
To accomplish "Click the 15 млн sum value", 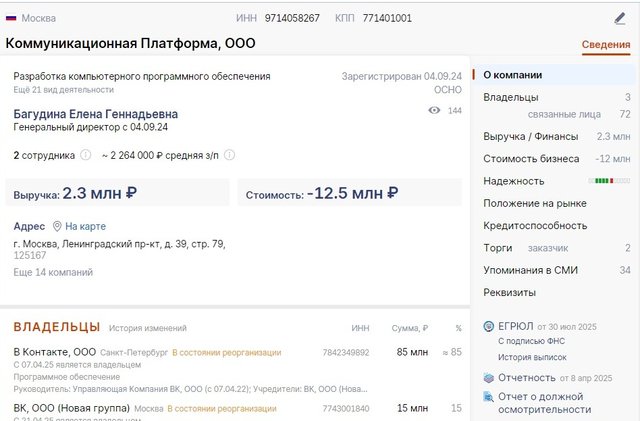I will 413,408.
